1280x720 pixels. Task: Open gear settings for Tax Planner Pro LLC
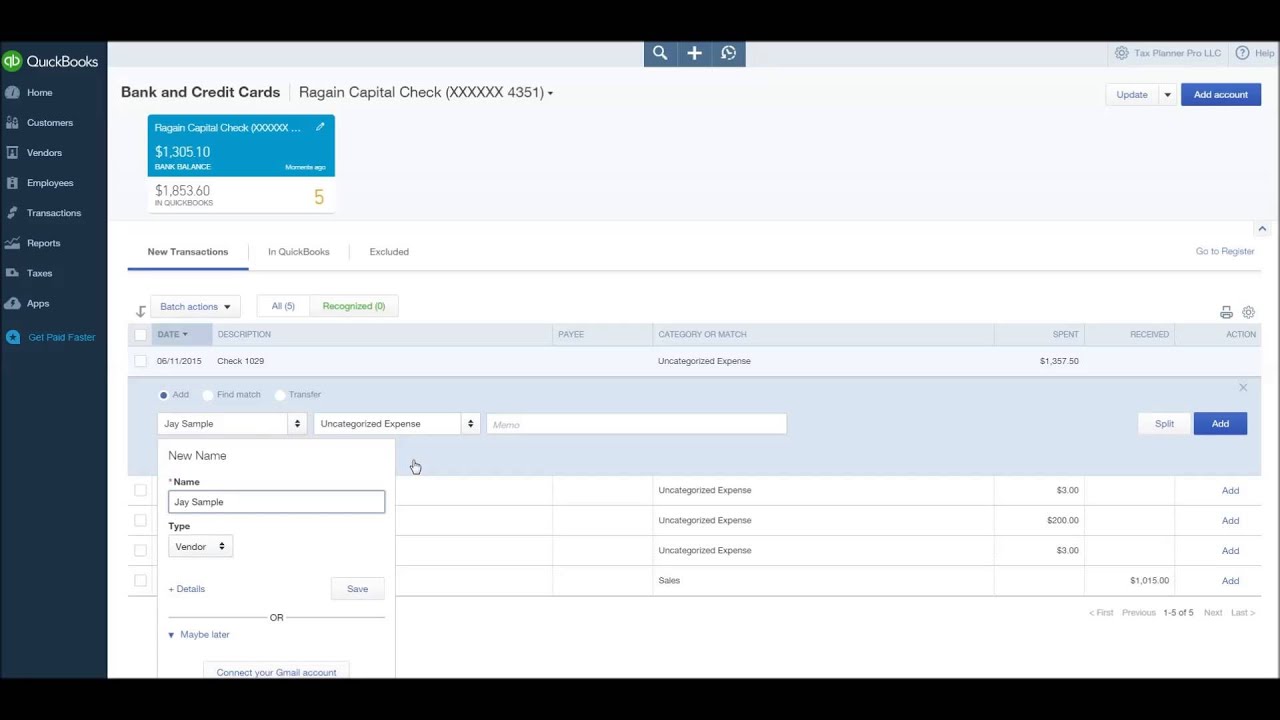pos(1121,53)
